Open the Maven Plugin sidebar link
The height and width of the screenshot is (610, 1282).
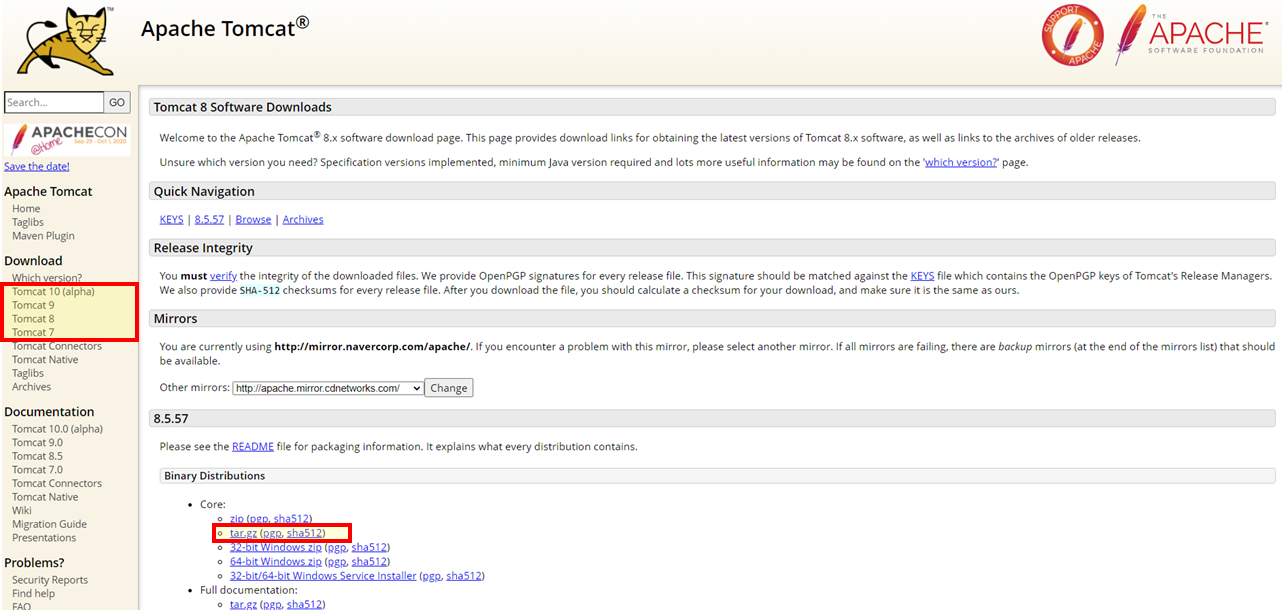pos(43,236)
